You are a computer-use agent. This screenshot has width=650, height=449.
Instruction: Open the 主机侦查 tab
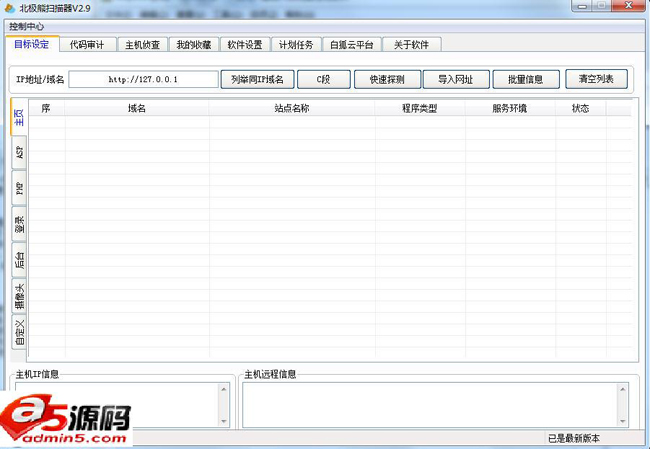[143, 44]
